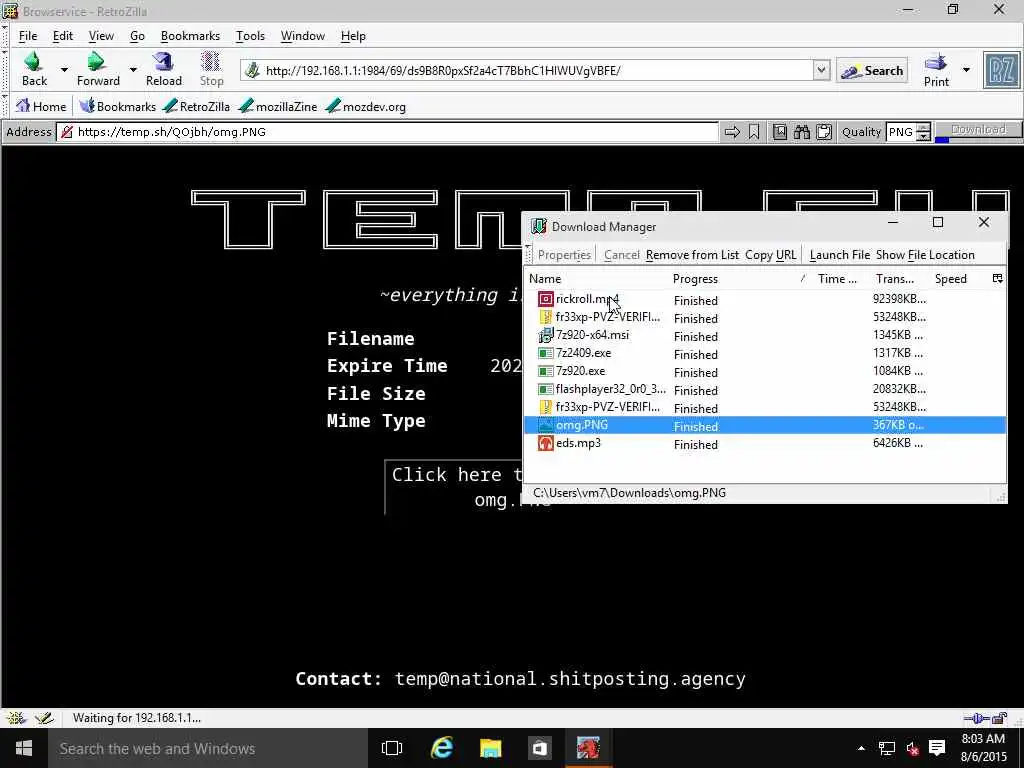
Task: Click Copy URL in Download Manager
Action: coord(771,255)
